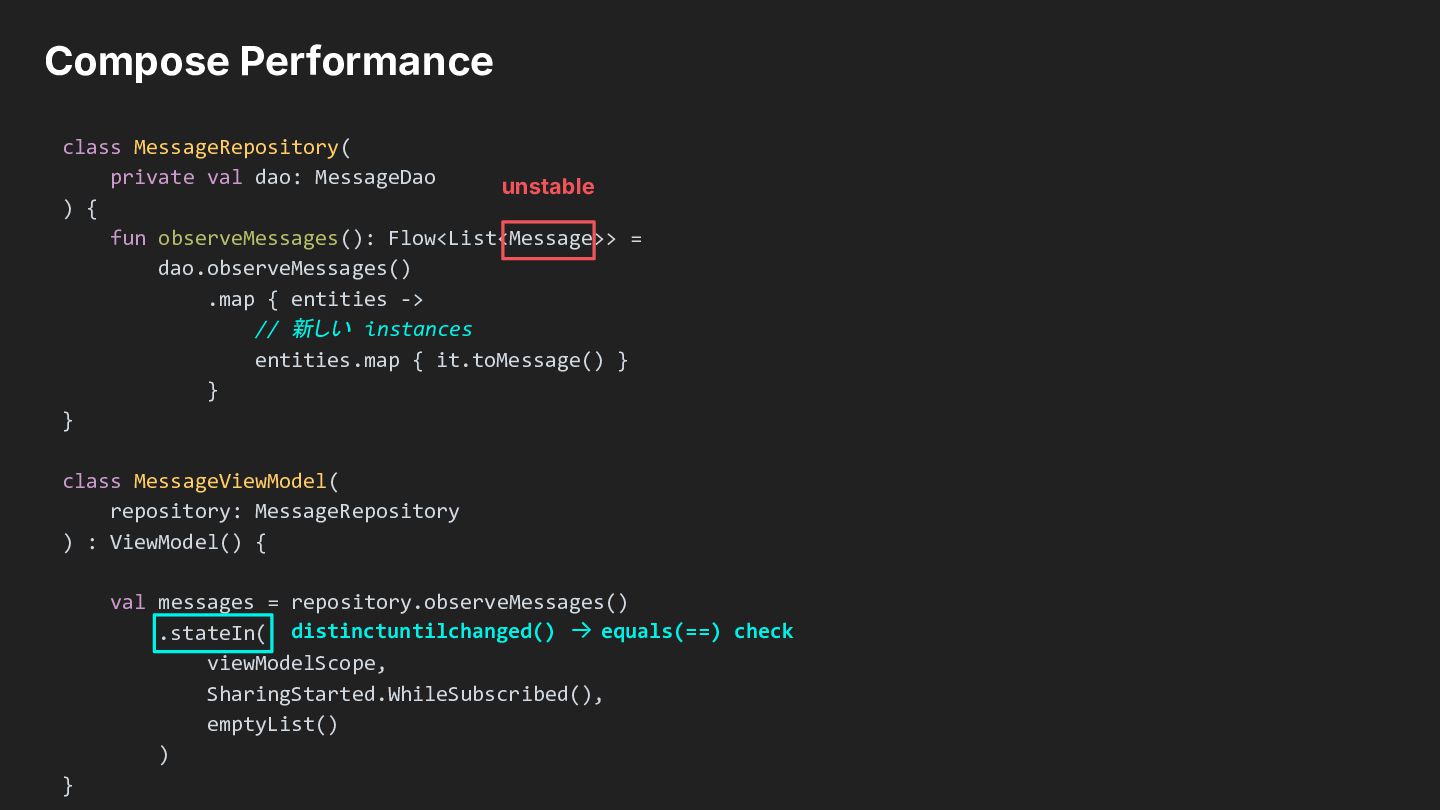This screenshot has width=1440, height=810.
Task: Click the equals(==) check annotation
Action: (696, 631)
